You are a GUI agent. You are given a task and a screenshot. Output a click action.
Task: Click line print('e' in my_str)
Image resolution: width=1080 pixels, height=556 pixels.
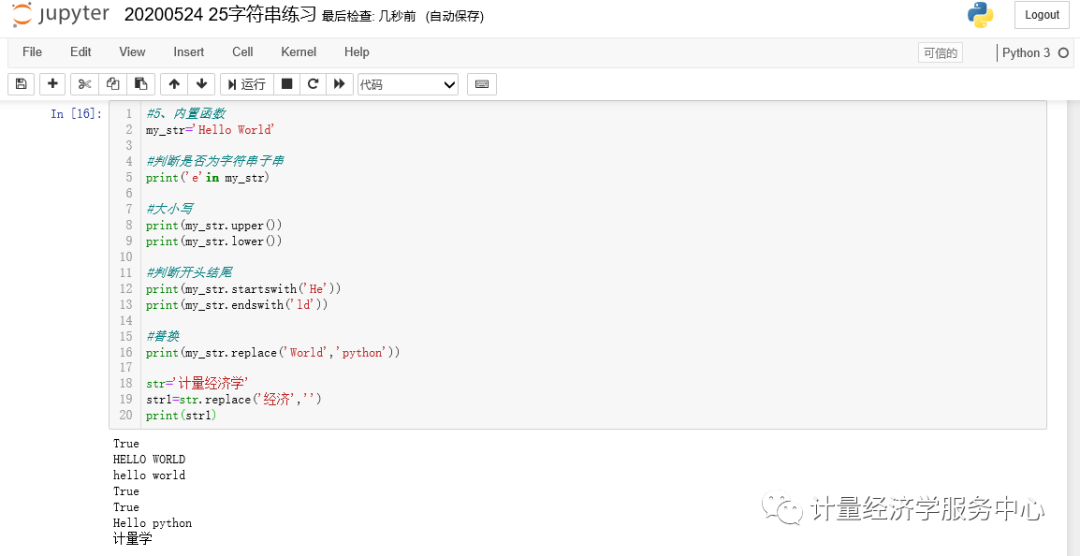207,178
